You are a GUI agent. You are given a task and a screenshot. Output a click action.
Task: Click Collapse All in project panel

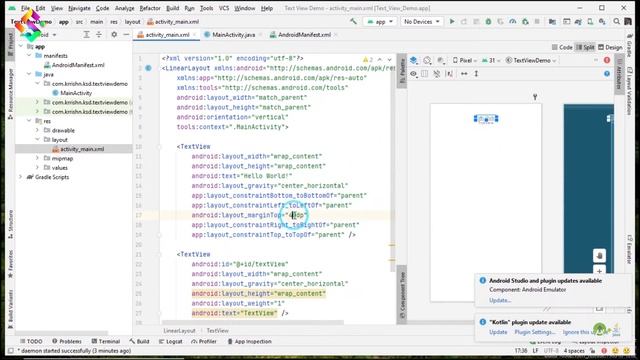point(99,35)
